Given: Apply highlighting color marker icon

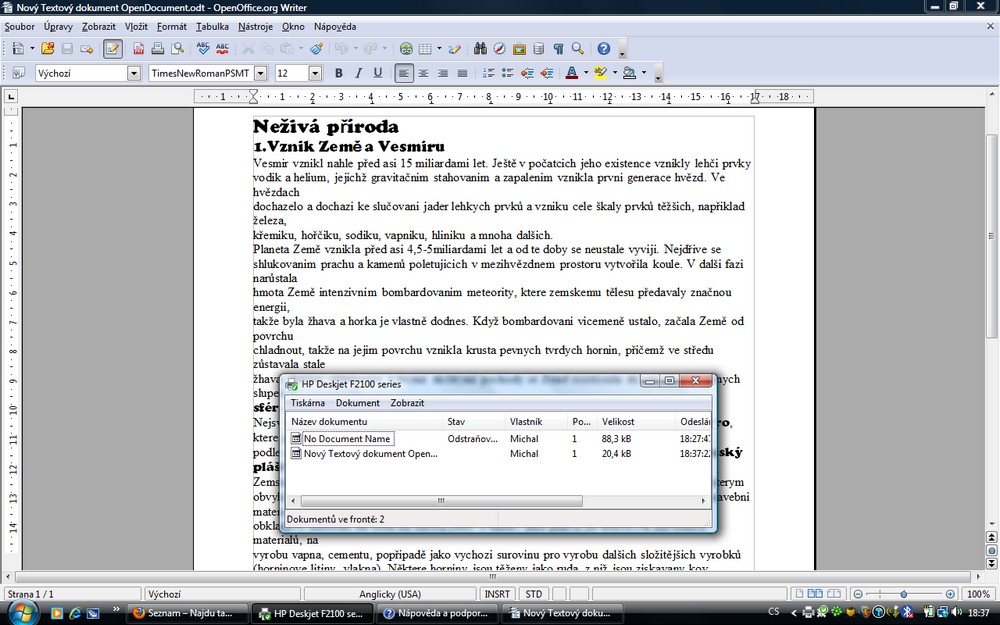Looking at the screenshot, I should (600, 73).
